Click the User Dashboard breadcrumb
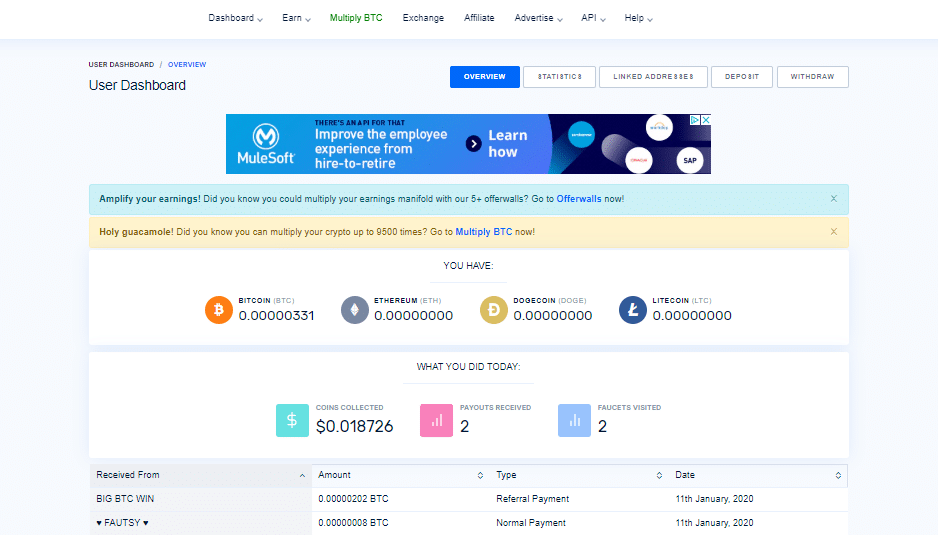 [121, 65]
